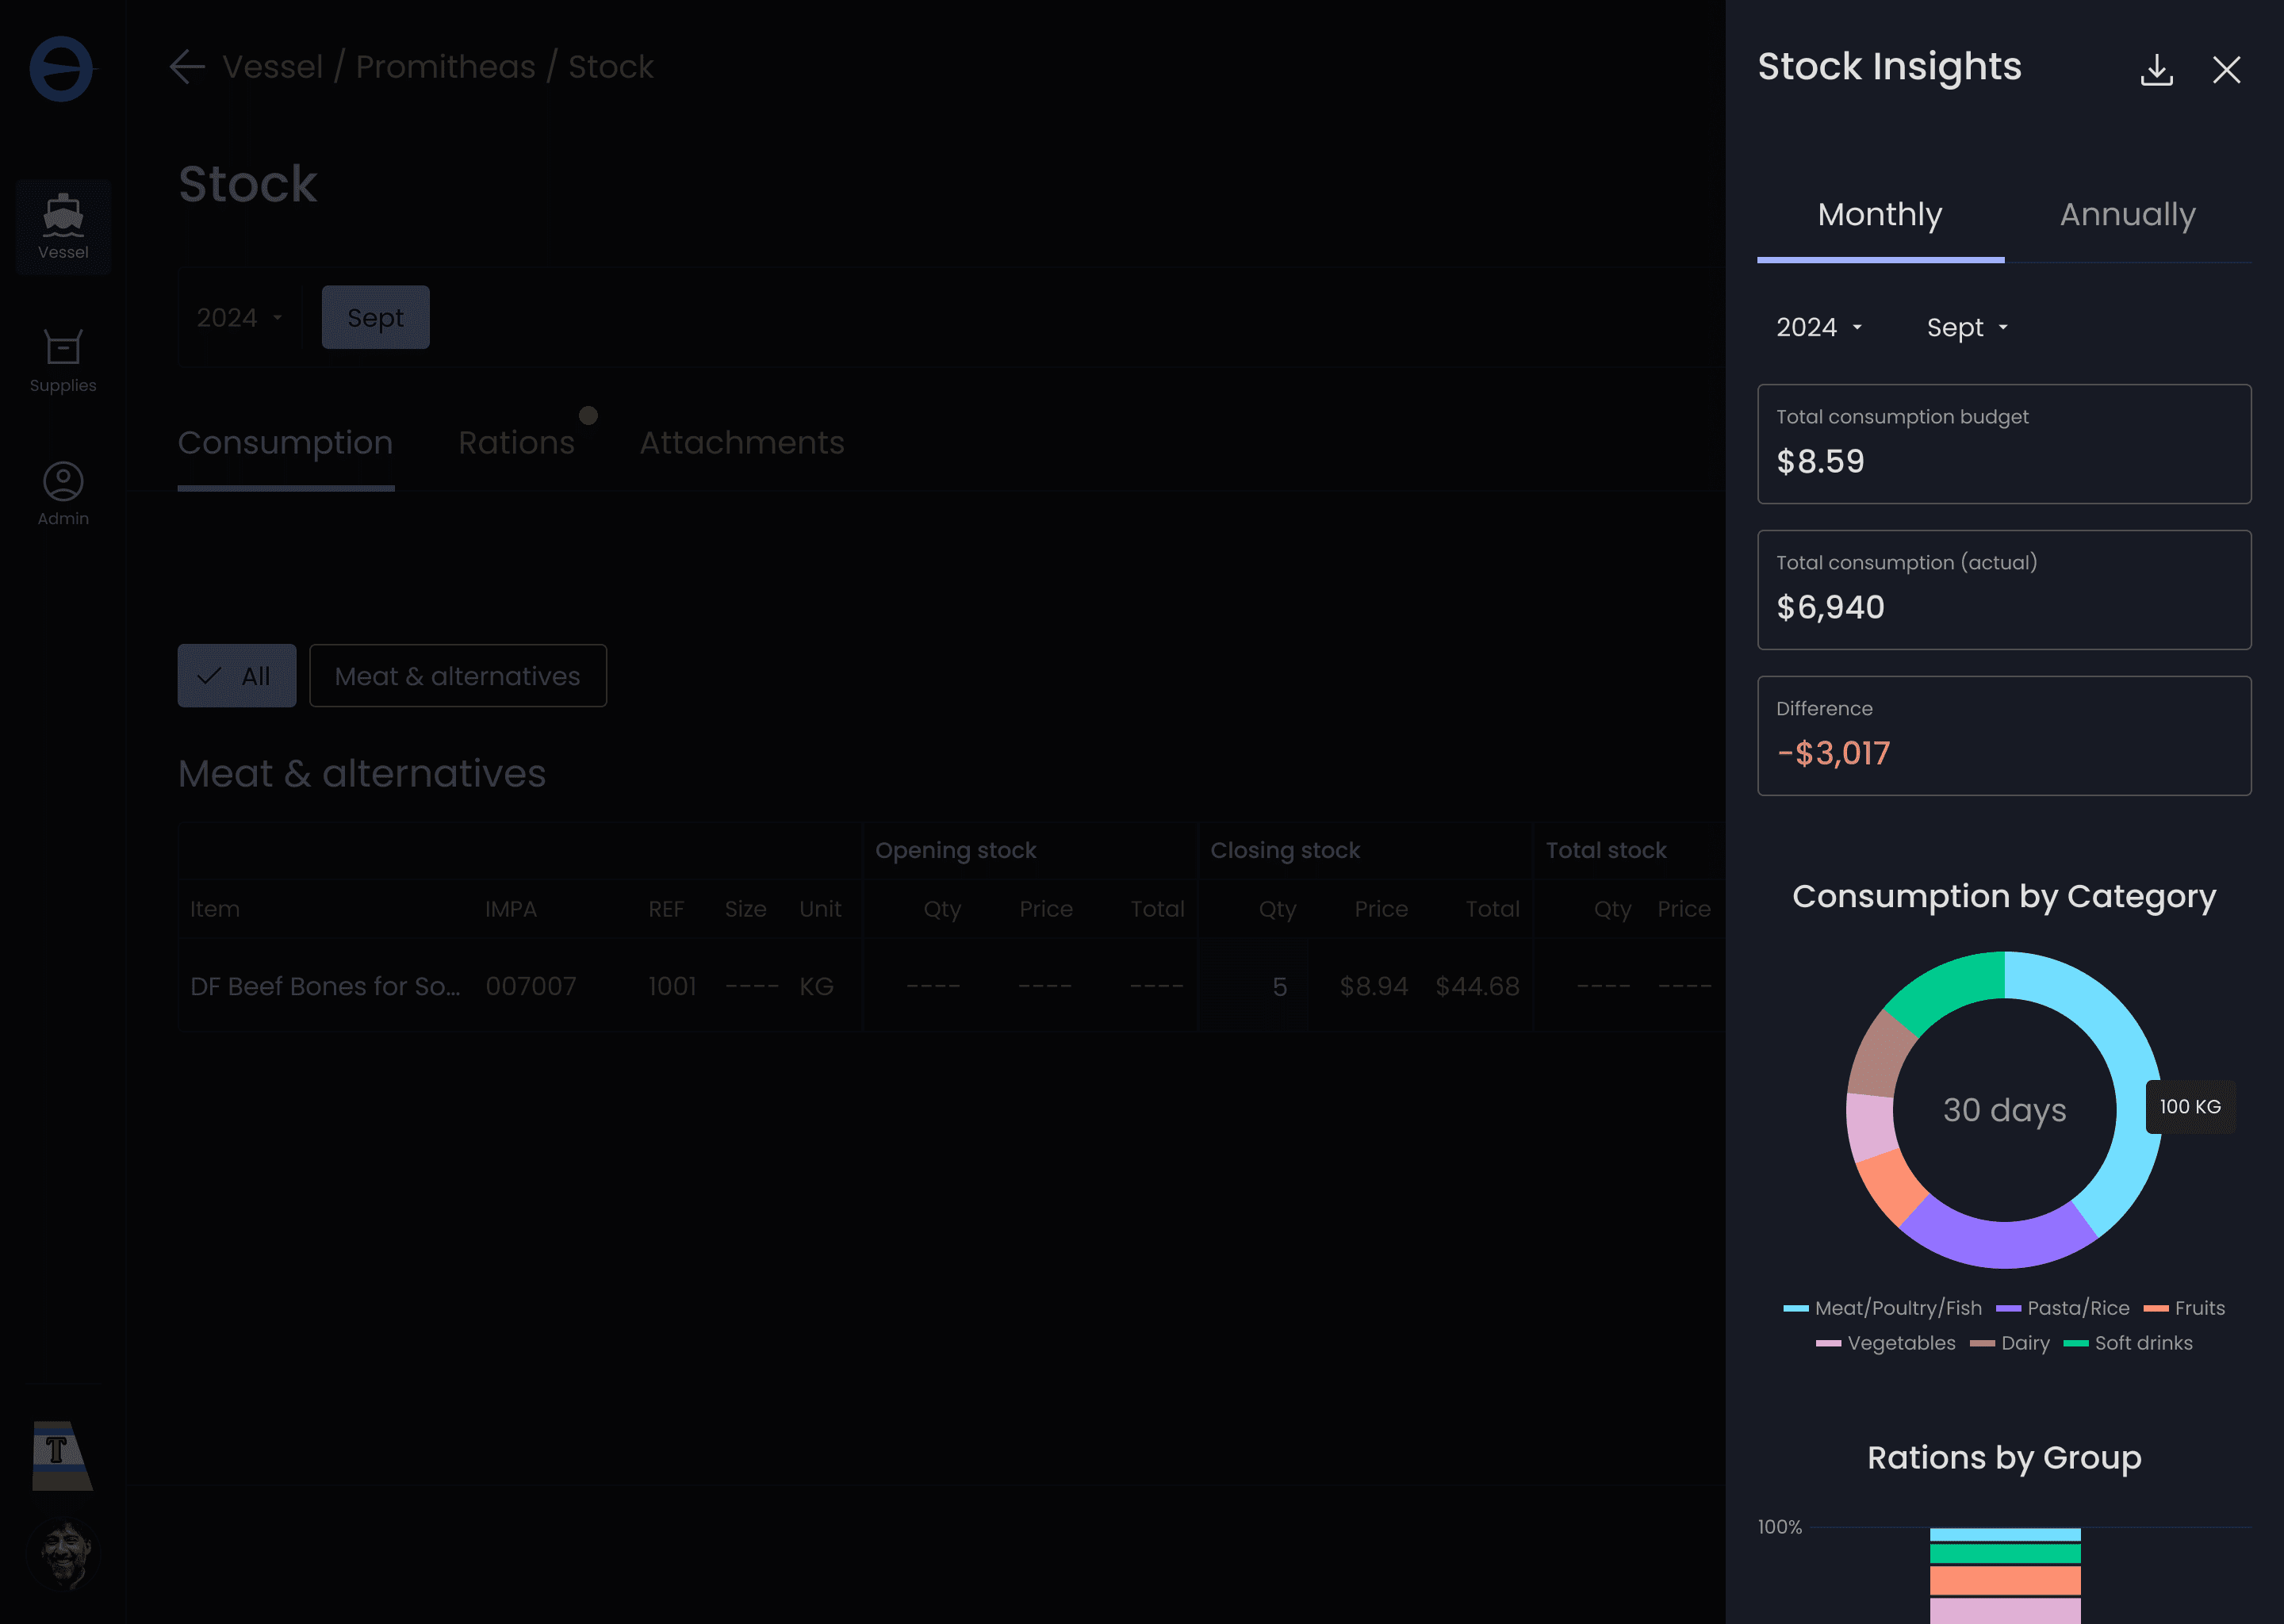Click the '30 days' donut chart center

[x=2004, y=1110]
